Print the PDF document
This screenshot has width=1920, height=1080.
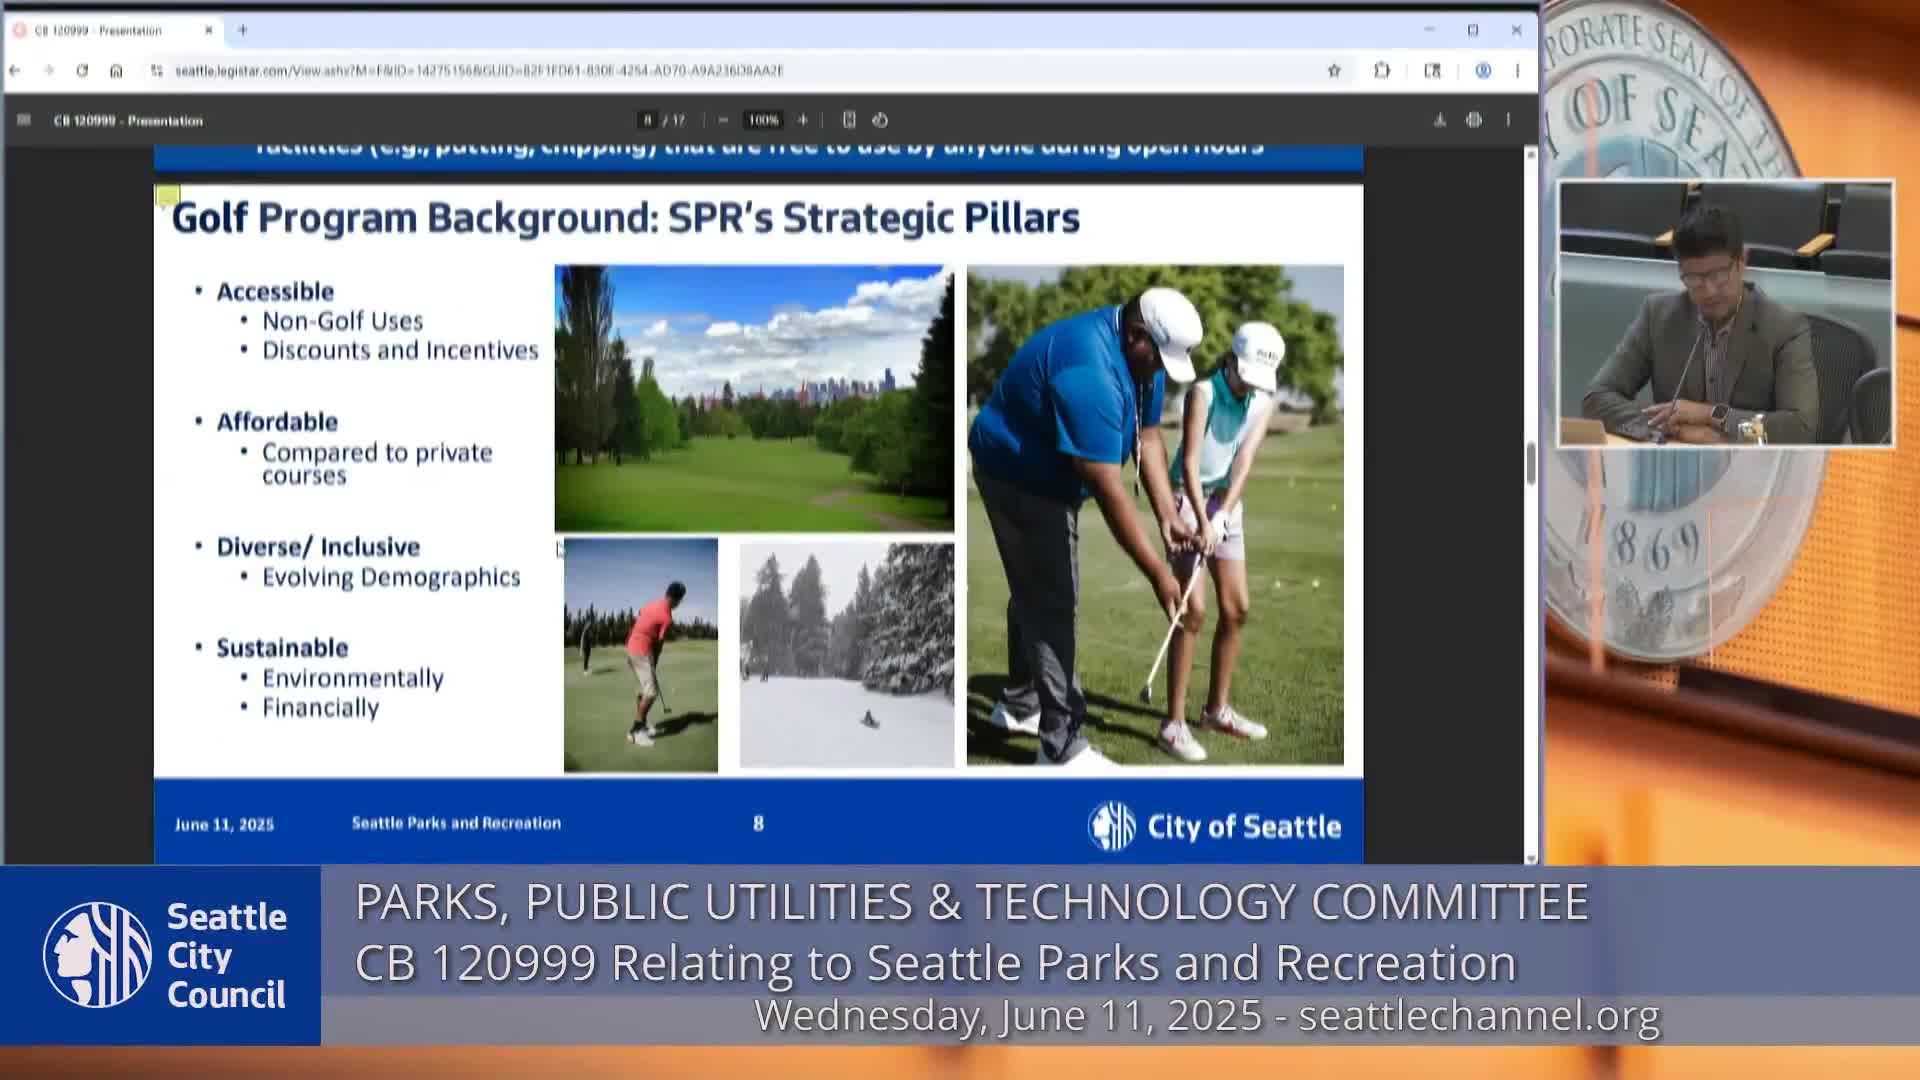1474,120
